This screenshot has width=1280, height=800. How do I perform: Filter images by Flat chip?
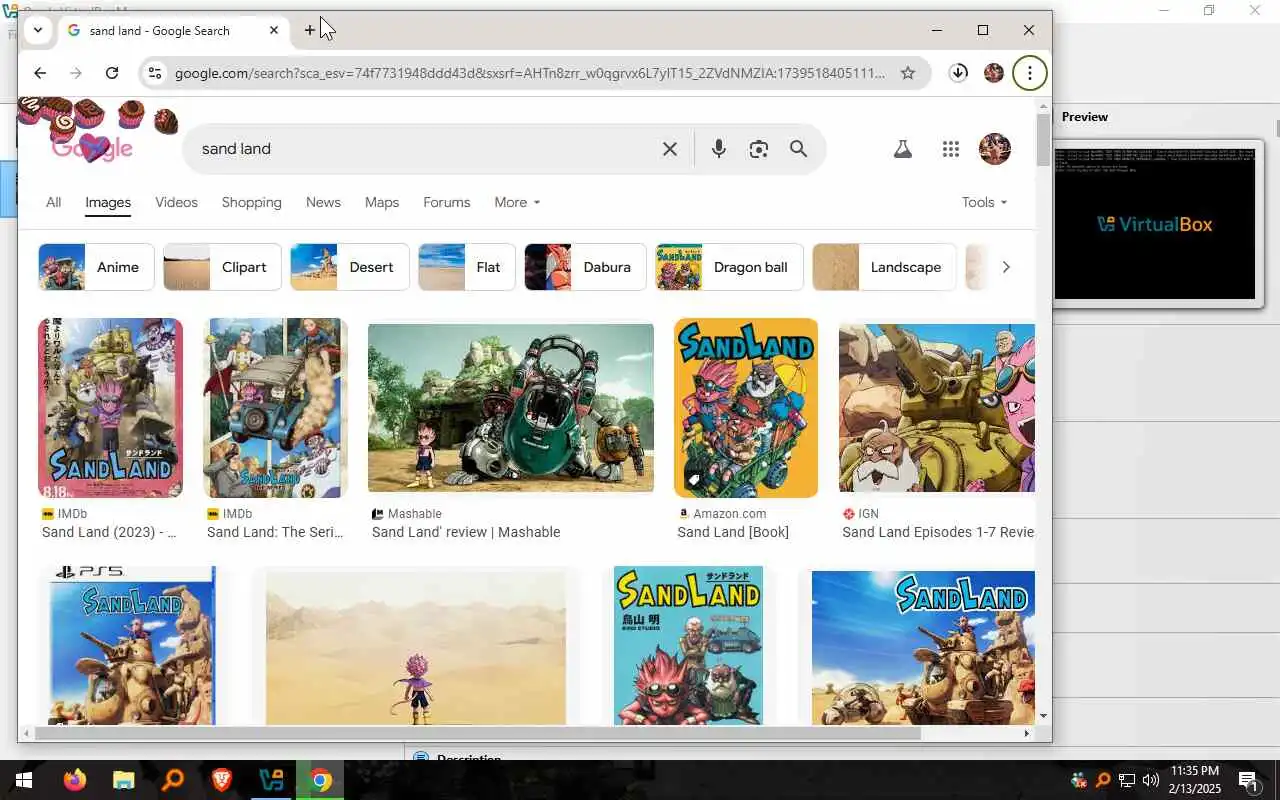pyautogui.click(x=467, y=267)
